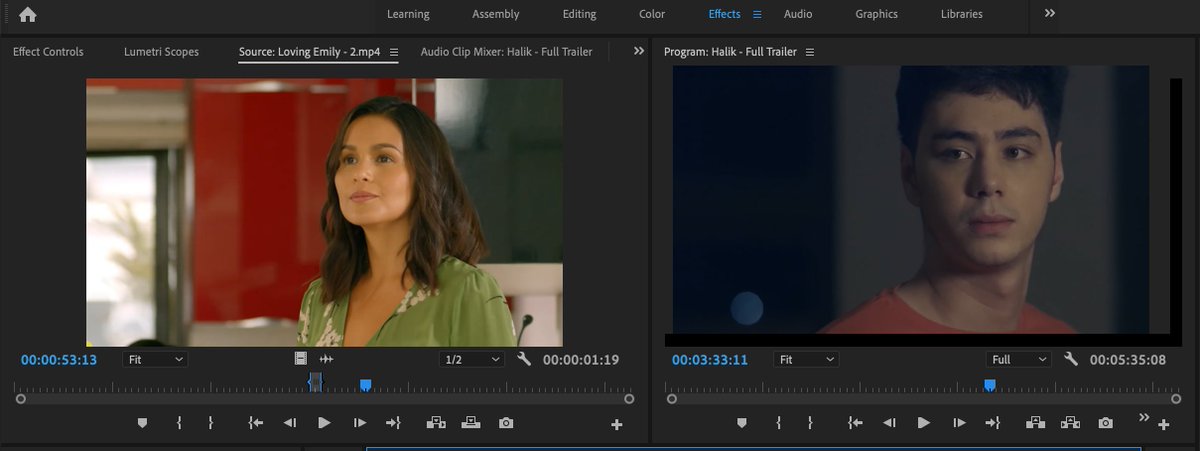
Task: Open the Effects workspace hamburger menu
Action: click(x=757, y=14)
